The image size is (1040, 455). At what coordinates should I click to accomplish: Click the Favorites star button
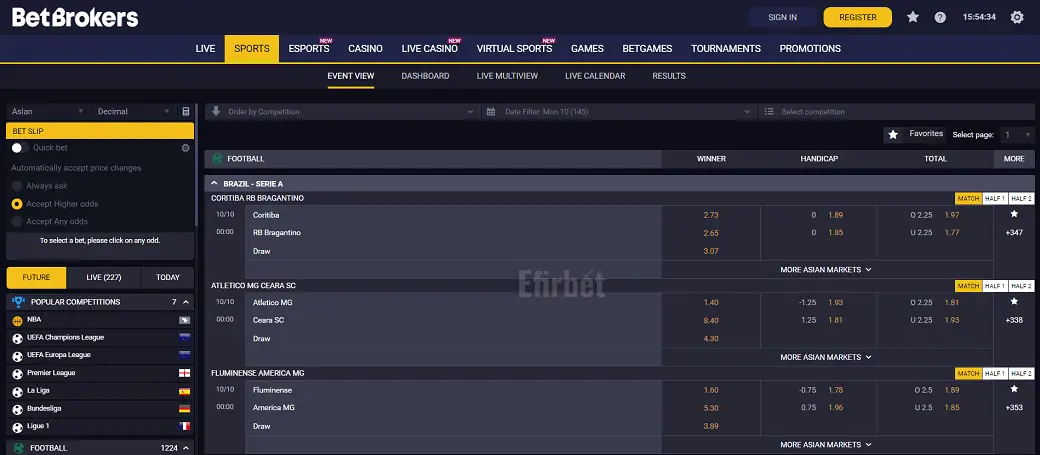click(x=915, y=135)
